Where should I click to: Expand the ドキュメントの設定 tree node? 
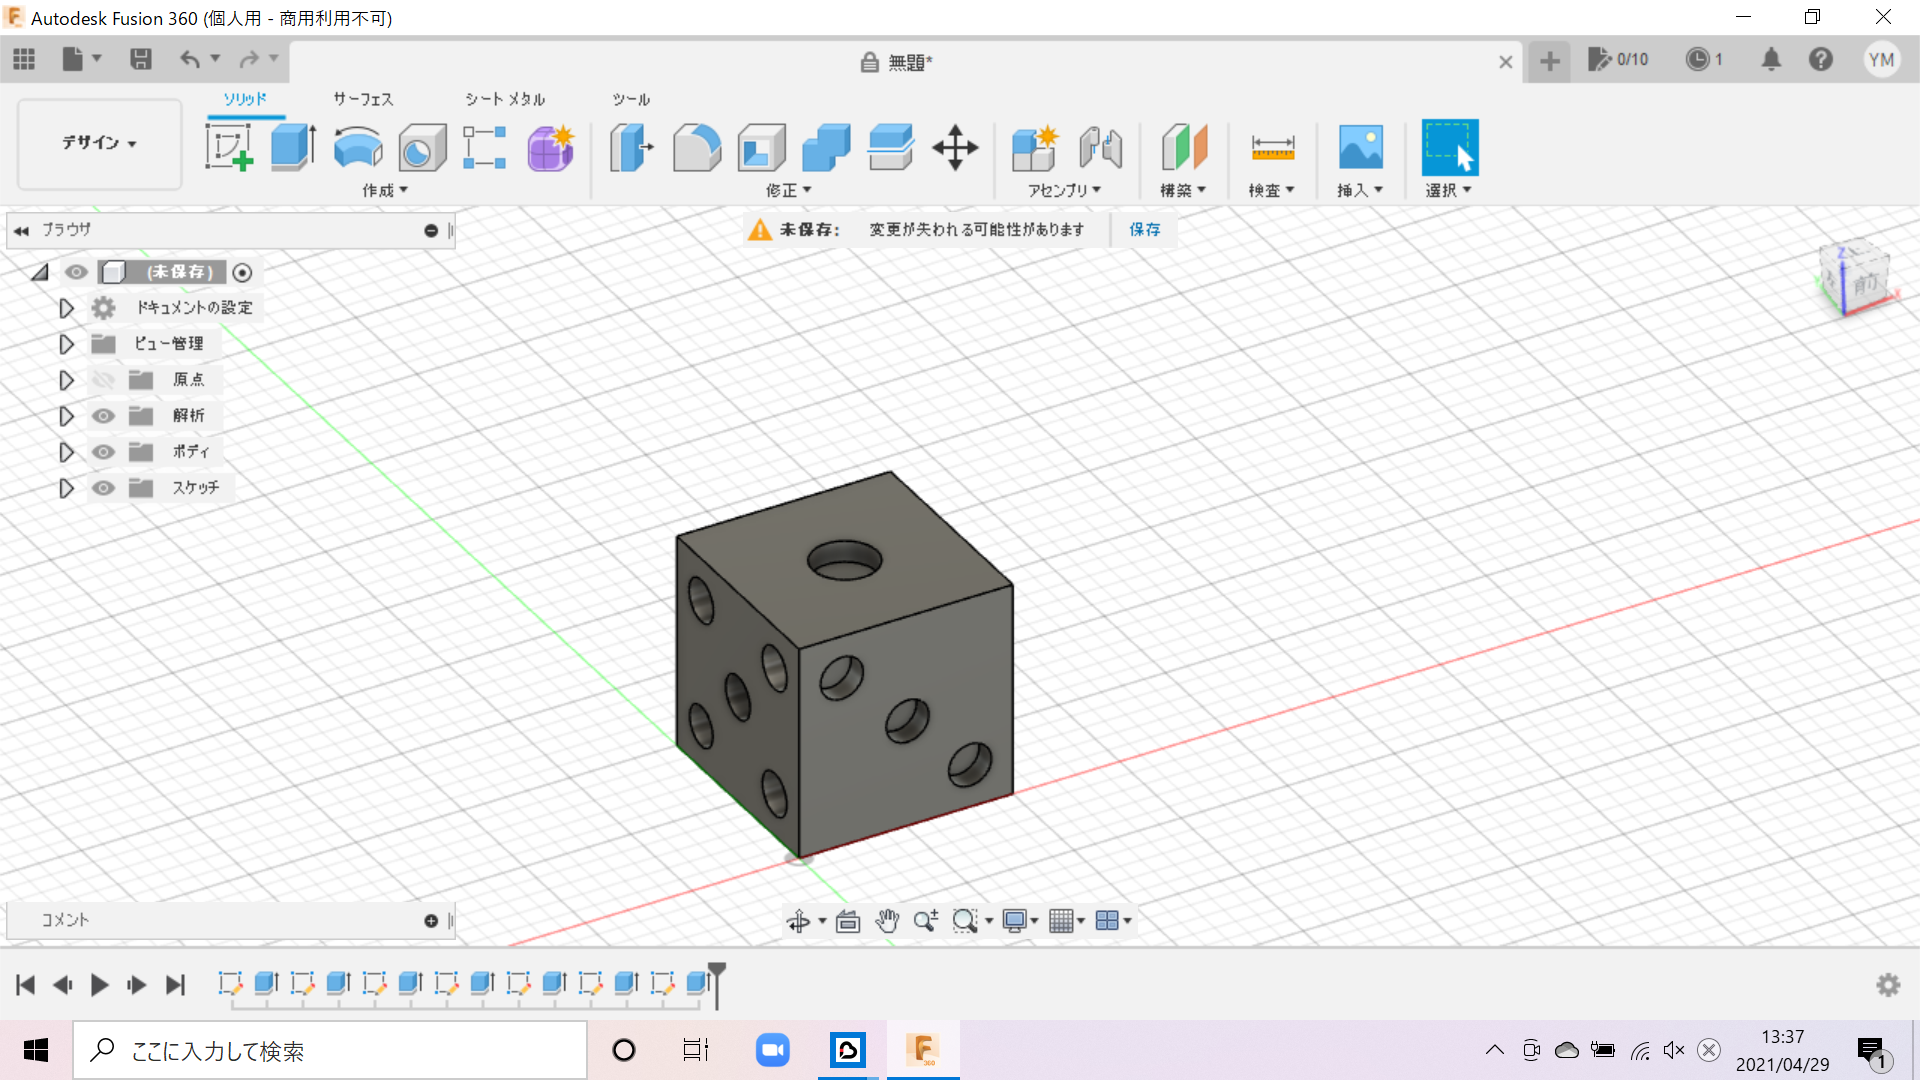[66, 308]
